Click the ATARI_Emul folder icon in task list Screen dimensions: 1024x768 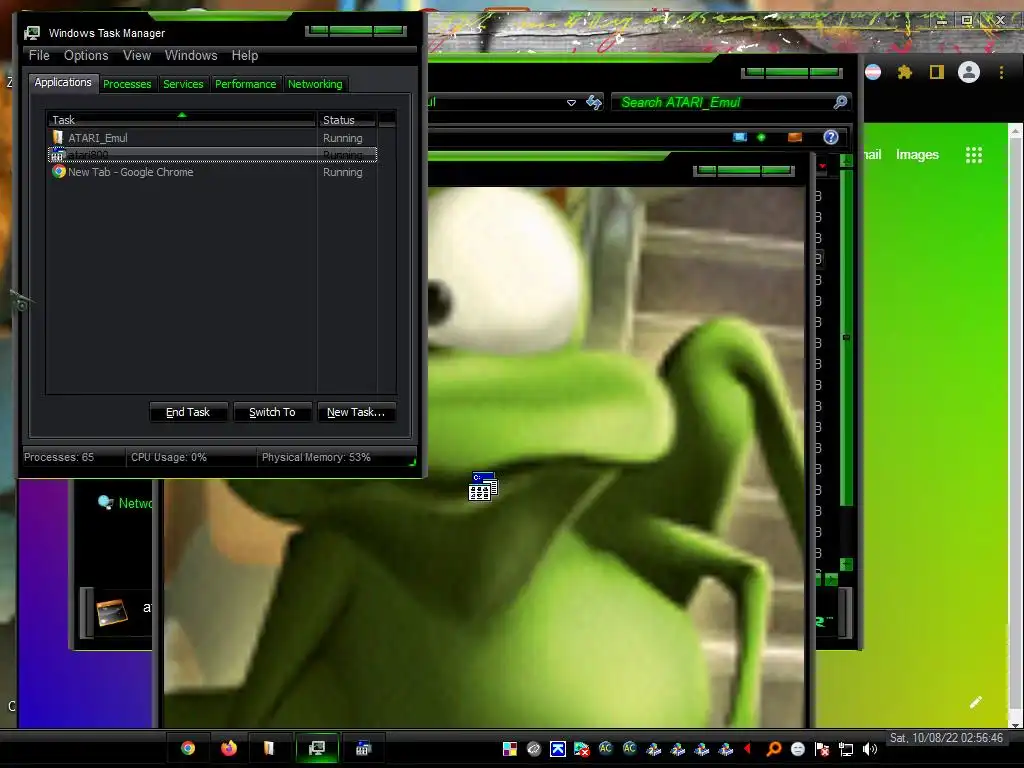(x=58, y=137)
